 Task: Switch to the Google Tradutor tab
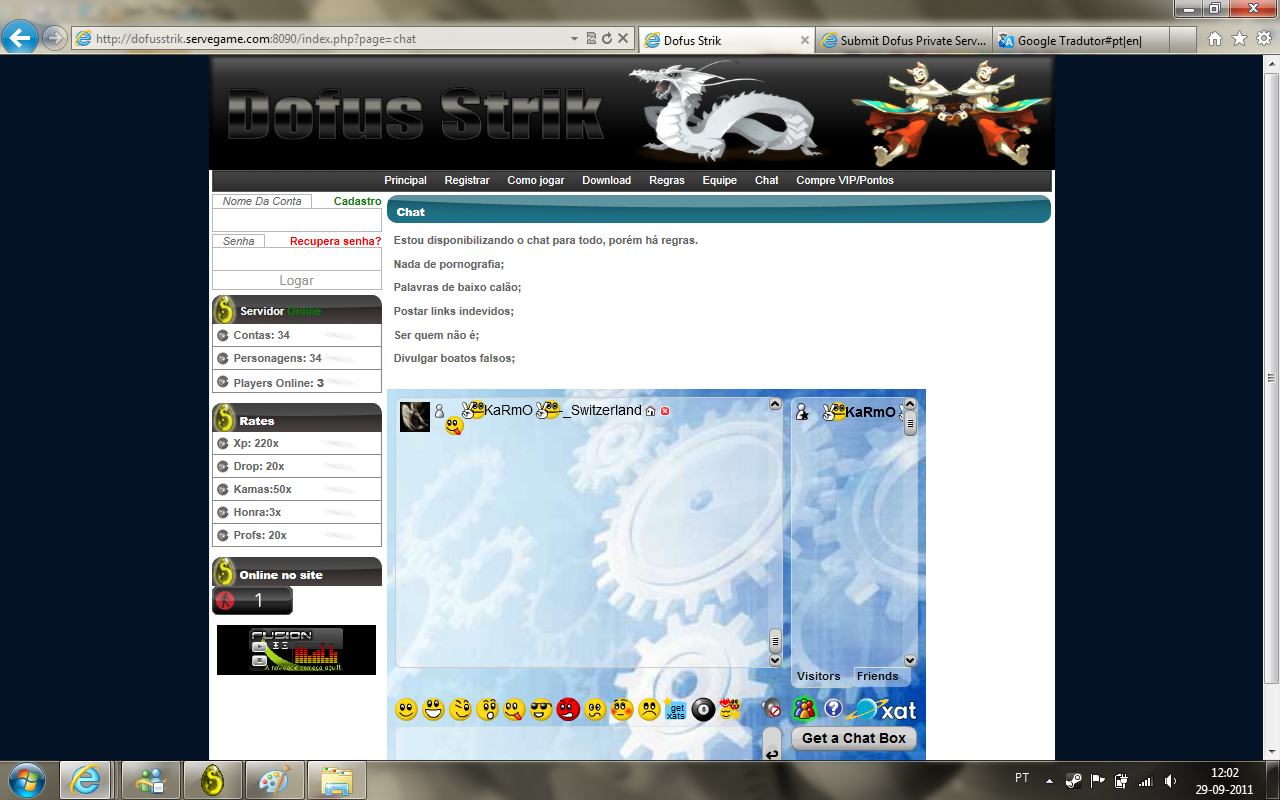click(x=1080, y=41)
